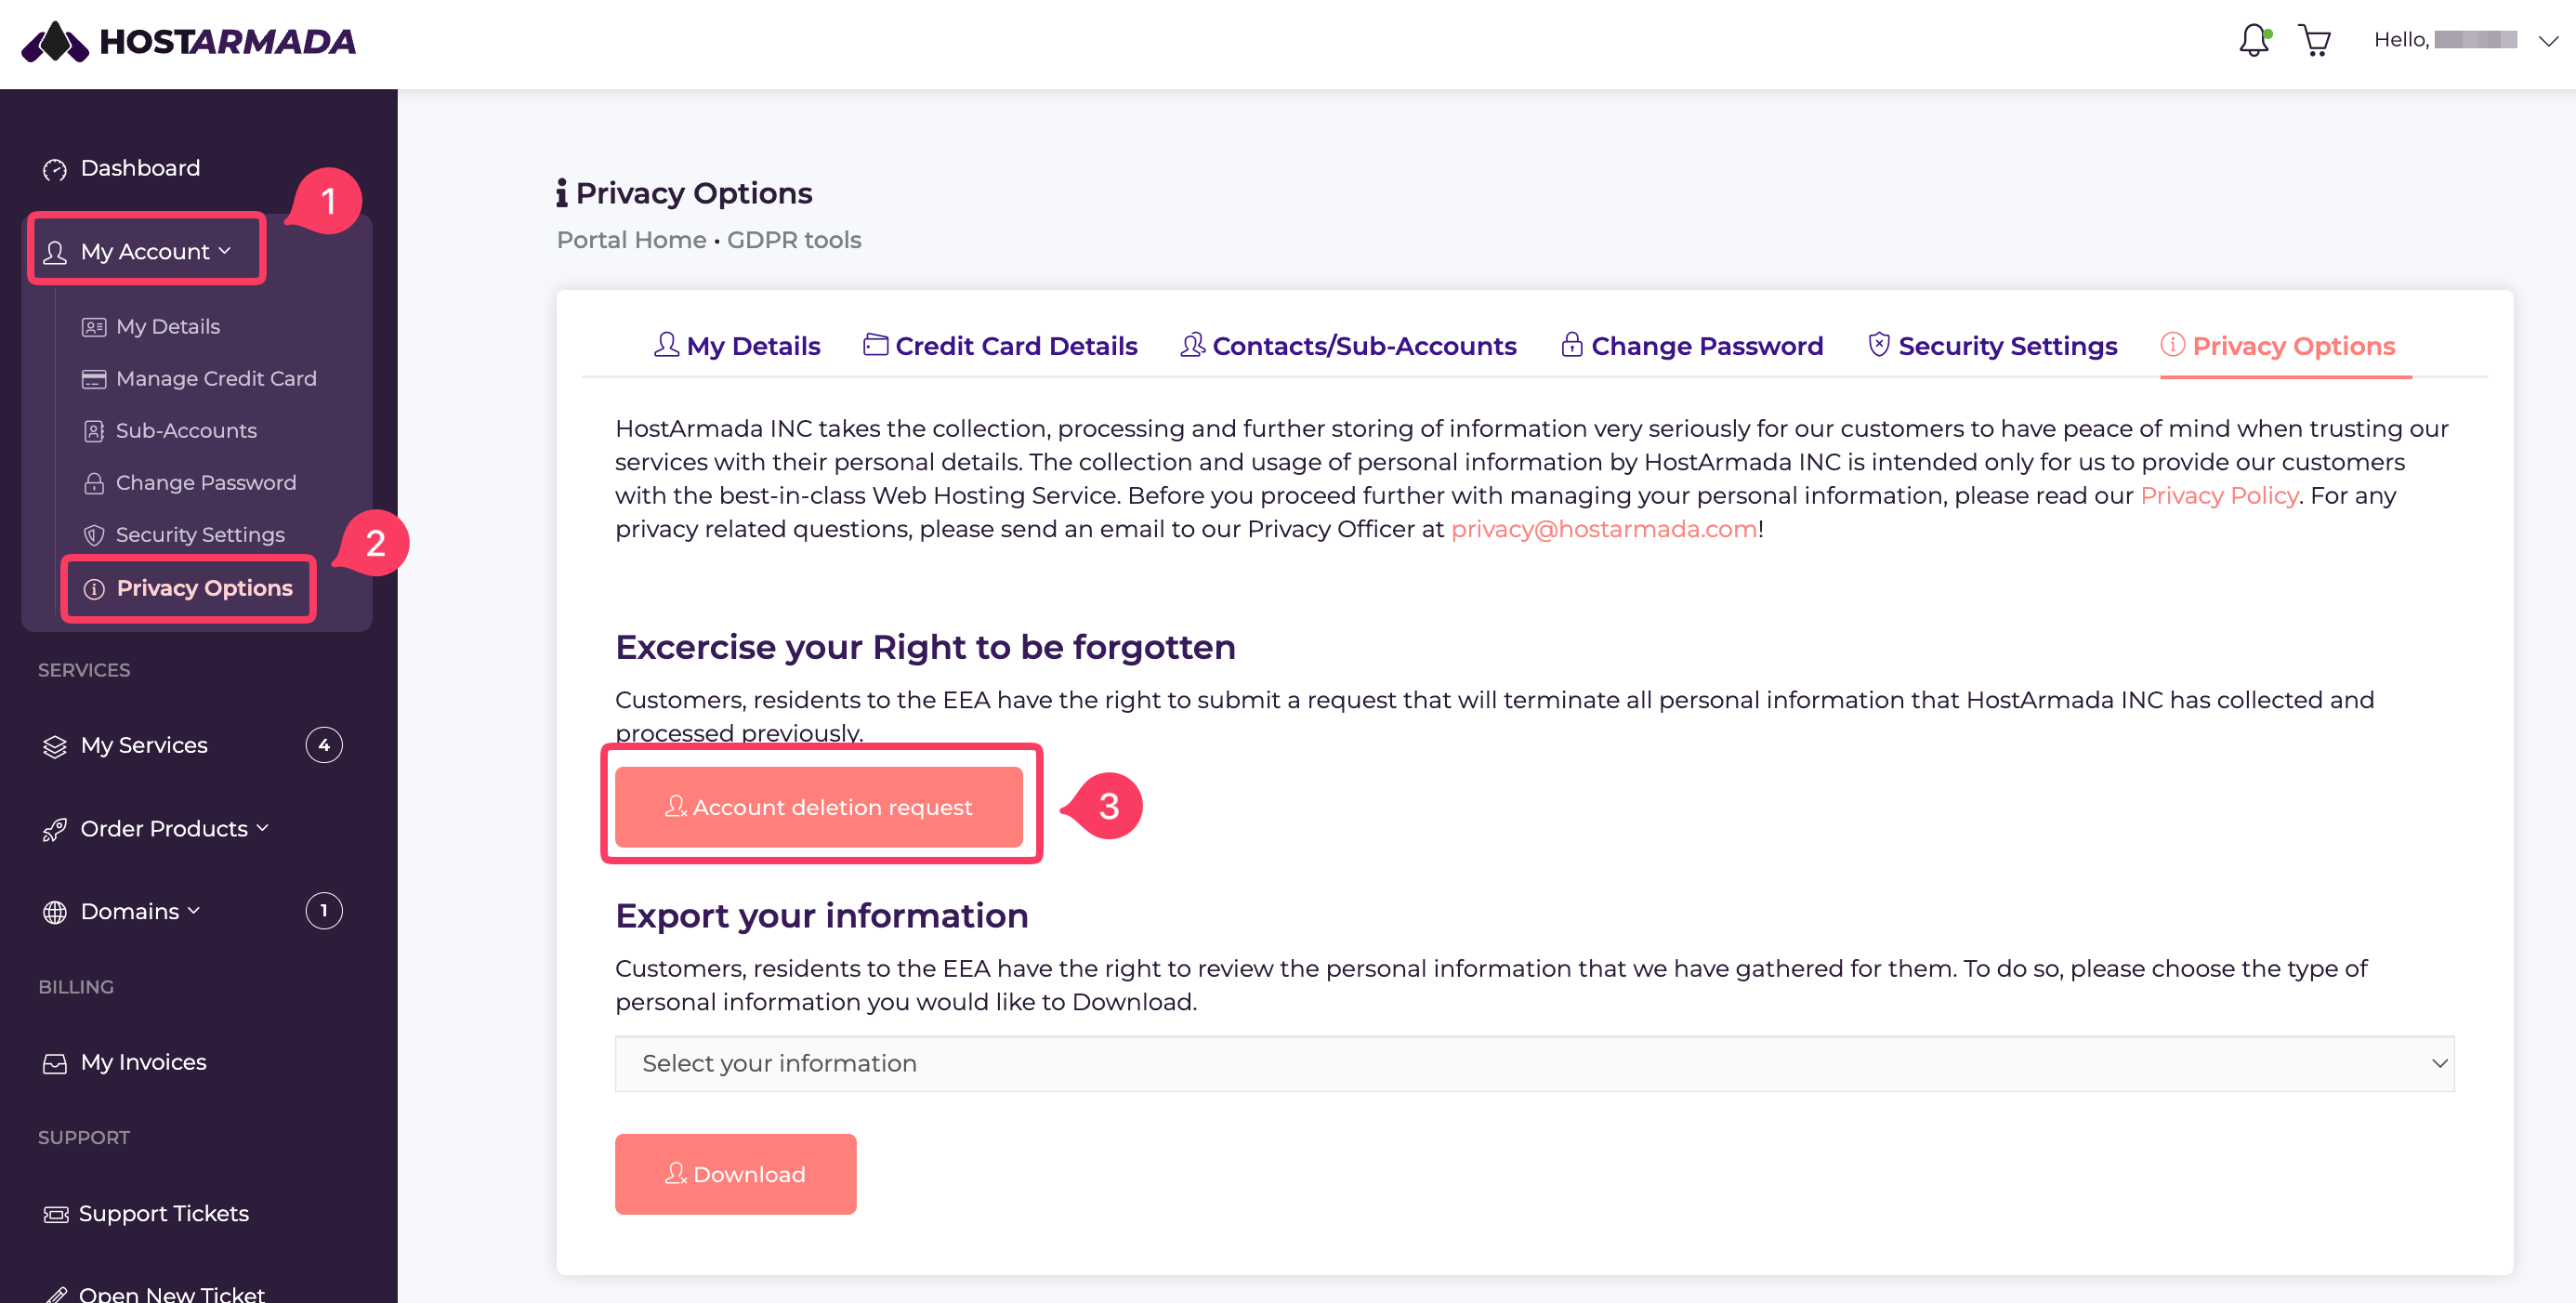Click the Support Tickets ticket icon

[56, 1214]
